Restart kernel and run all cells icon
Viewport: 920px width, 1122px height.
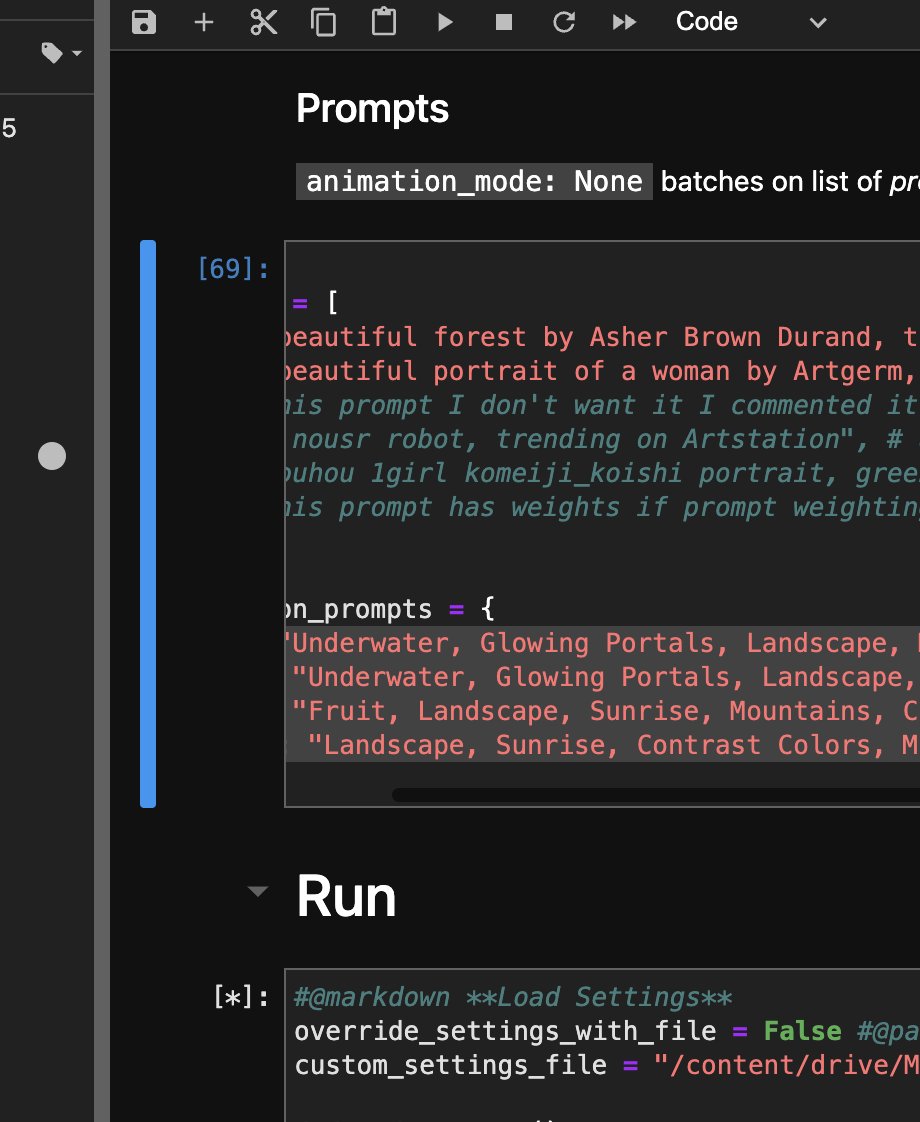coord(625,22)
